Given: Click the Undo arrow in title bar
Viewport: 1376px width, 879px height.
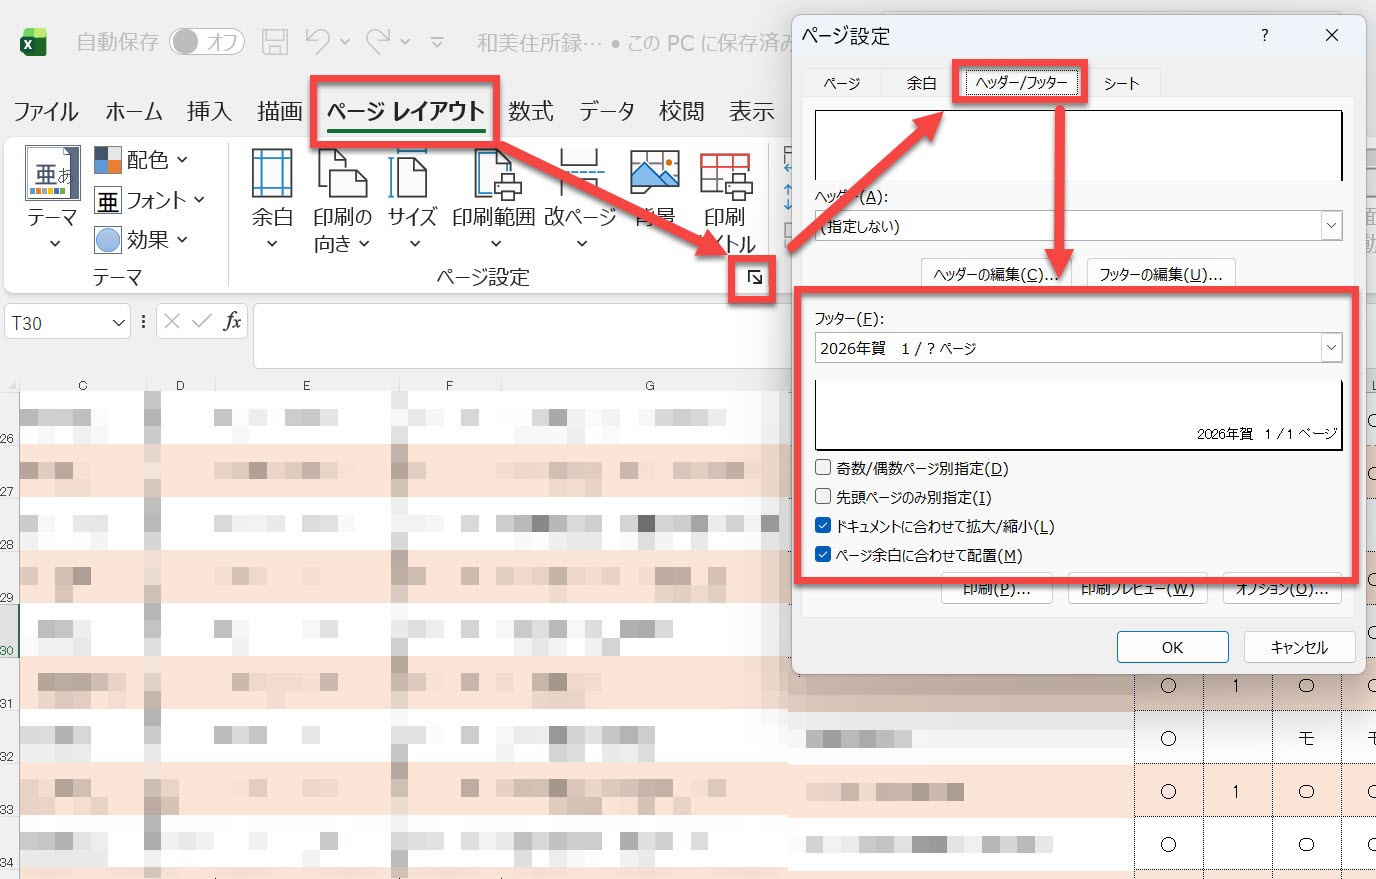Looking at the screenshot, I should coord(318,42).
